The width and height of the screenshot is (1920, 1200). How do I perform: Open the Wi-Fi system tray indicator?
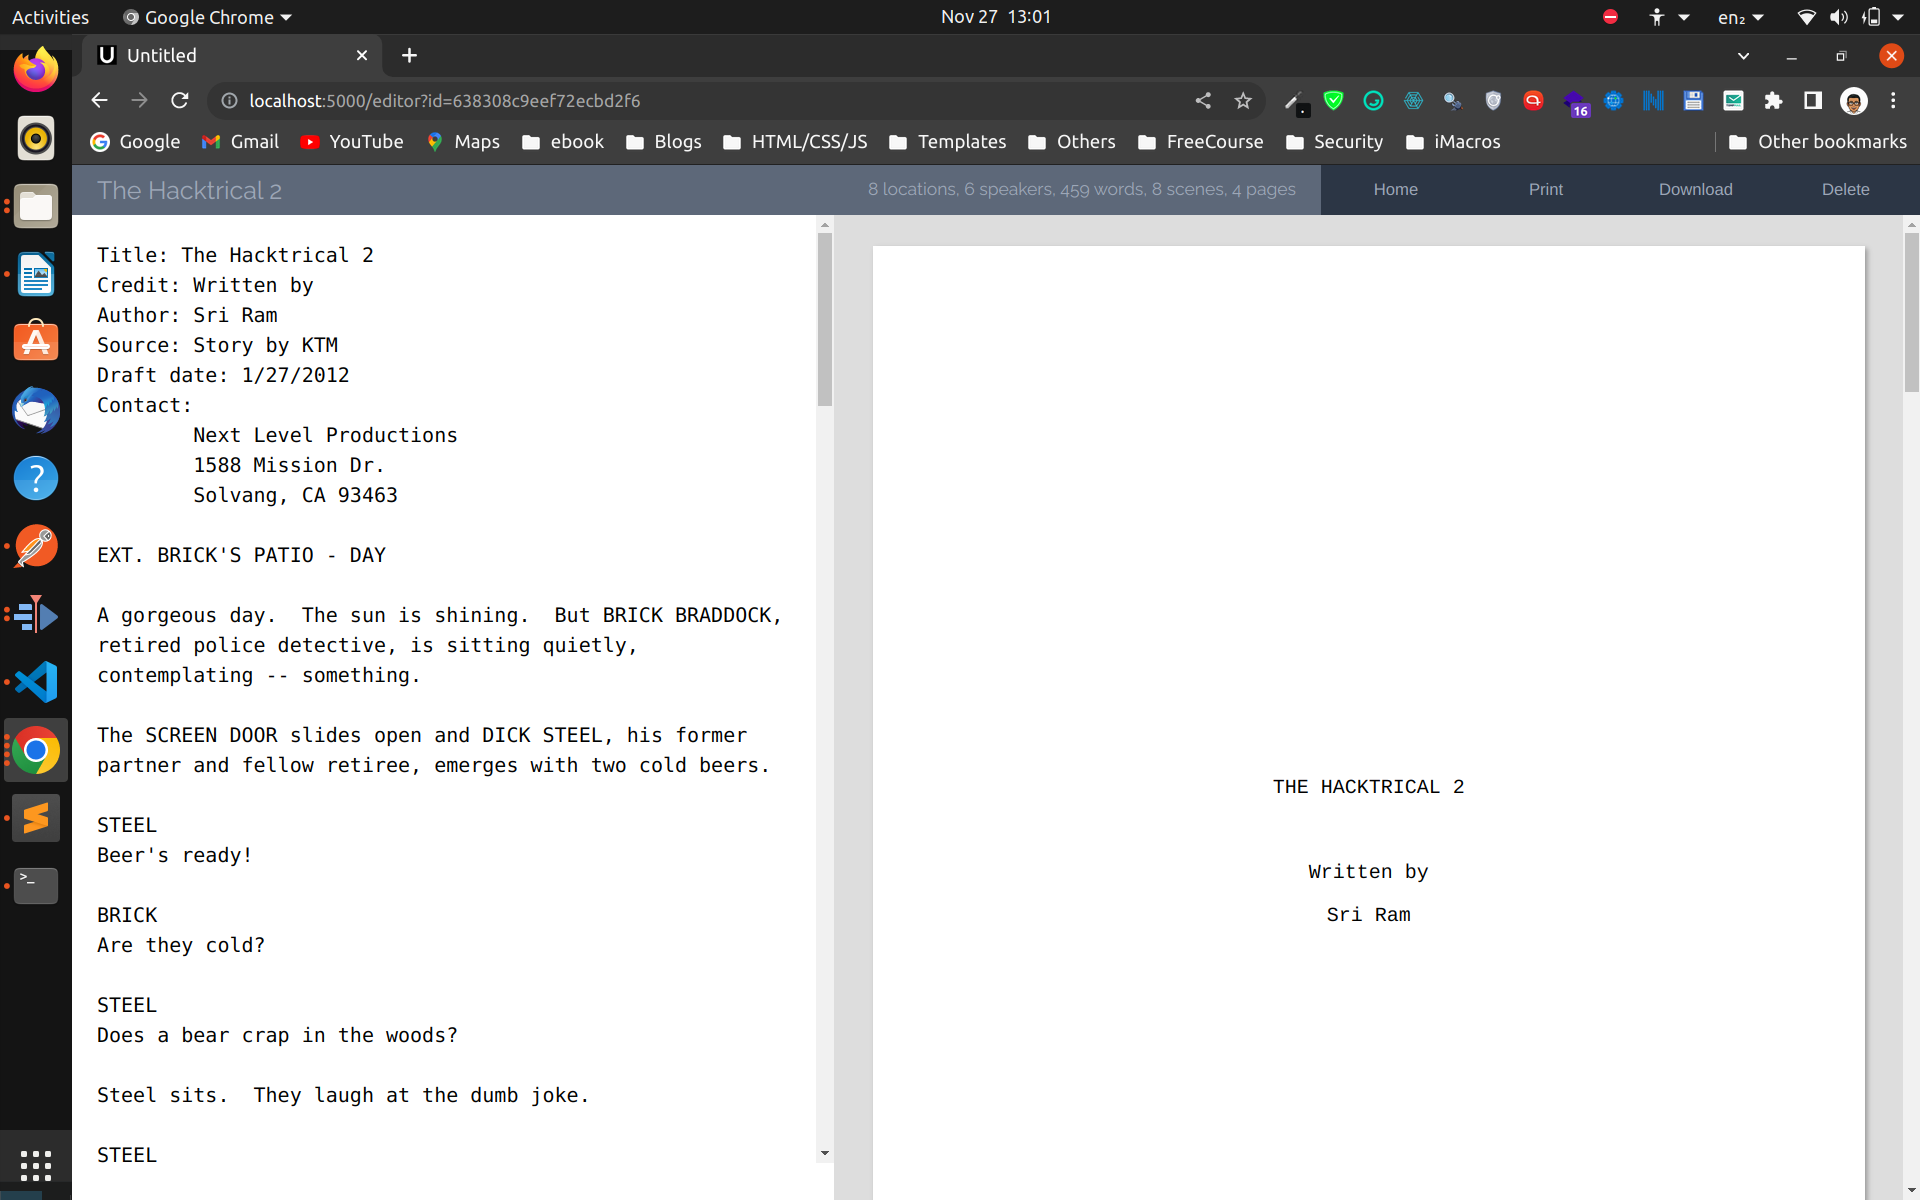tap(1806, 17)
